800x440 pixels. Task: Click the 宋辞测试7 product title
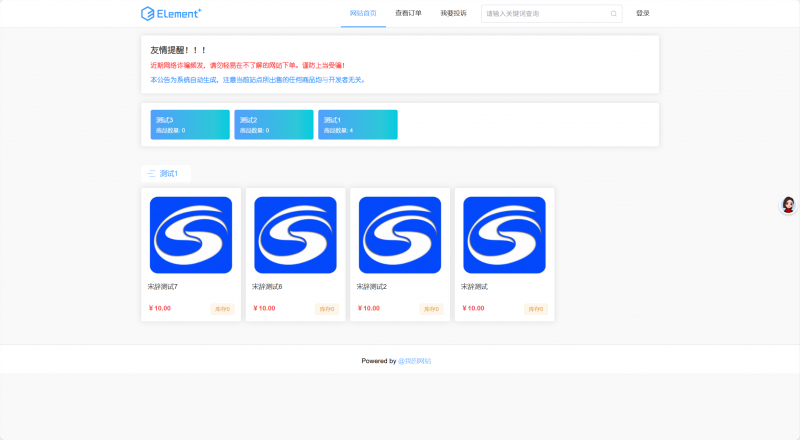pyautogui.click(x=163, y=287)
